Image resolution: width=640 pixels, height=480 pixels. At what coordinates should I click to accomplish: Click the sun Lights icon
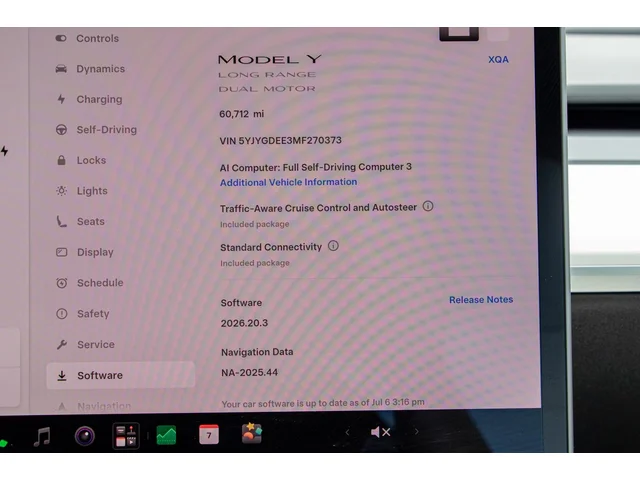pyautogui.click(x=62, y=191)
